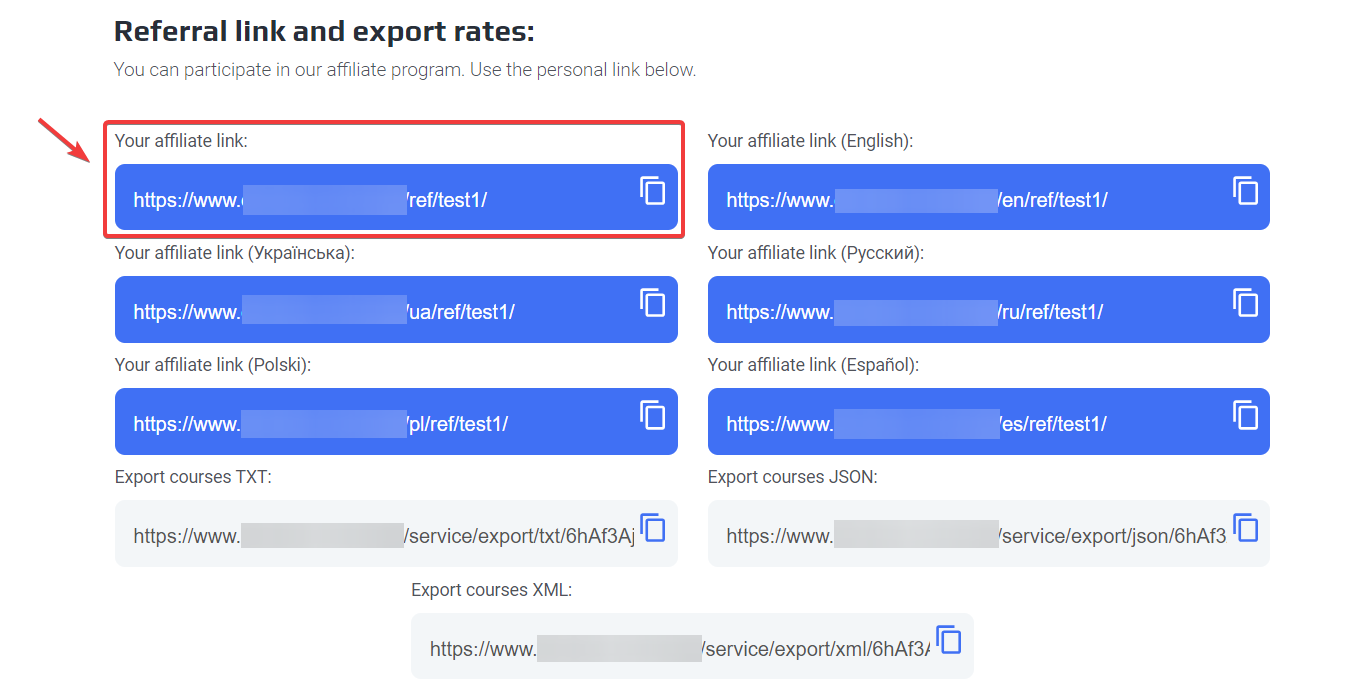Click the 'Export courses XML:' label
1354x690 pixels.
pos(491,590)
